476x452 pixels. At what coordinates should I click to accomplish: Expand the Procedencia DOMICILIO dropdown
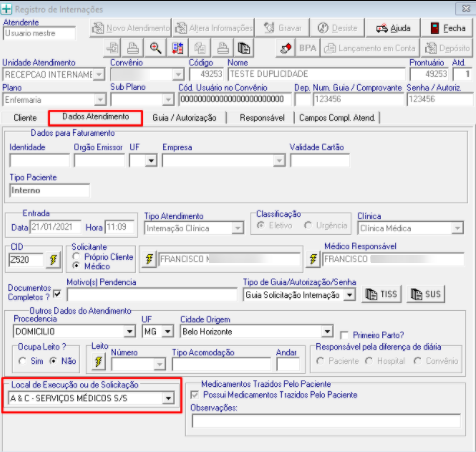(129, 331)
